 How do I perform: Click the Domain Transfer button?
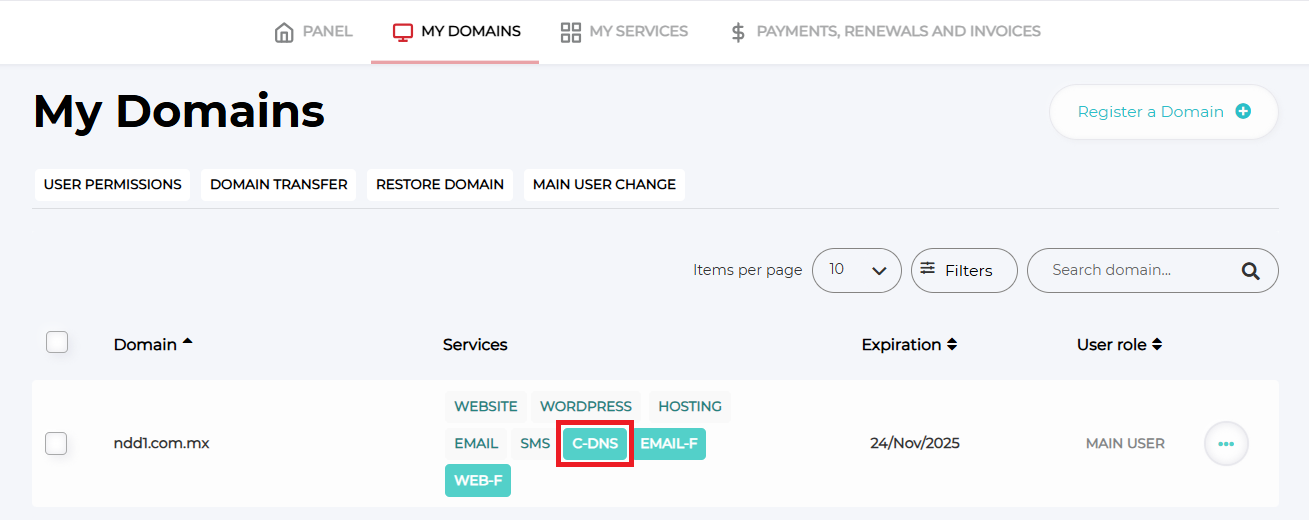[278, 184]
